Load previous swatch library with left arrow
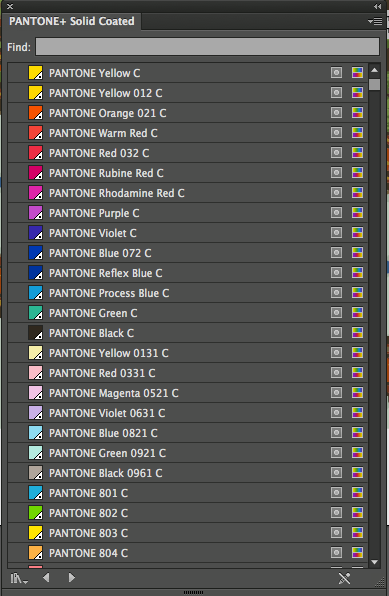This screenshot has height=596, width=389. click(46, 578)
